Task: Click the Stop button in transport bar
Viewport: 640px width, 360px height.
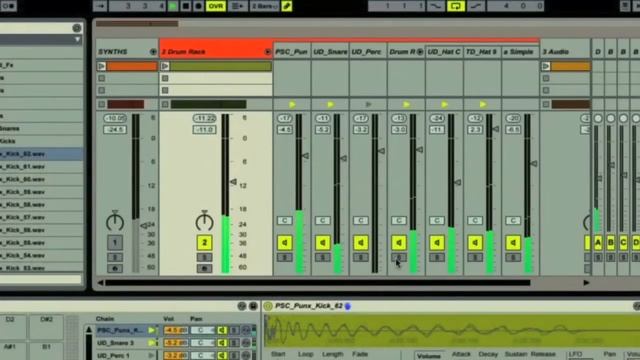Action: [186, 6]
